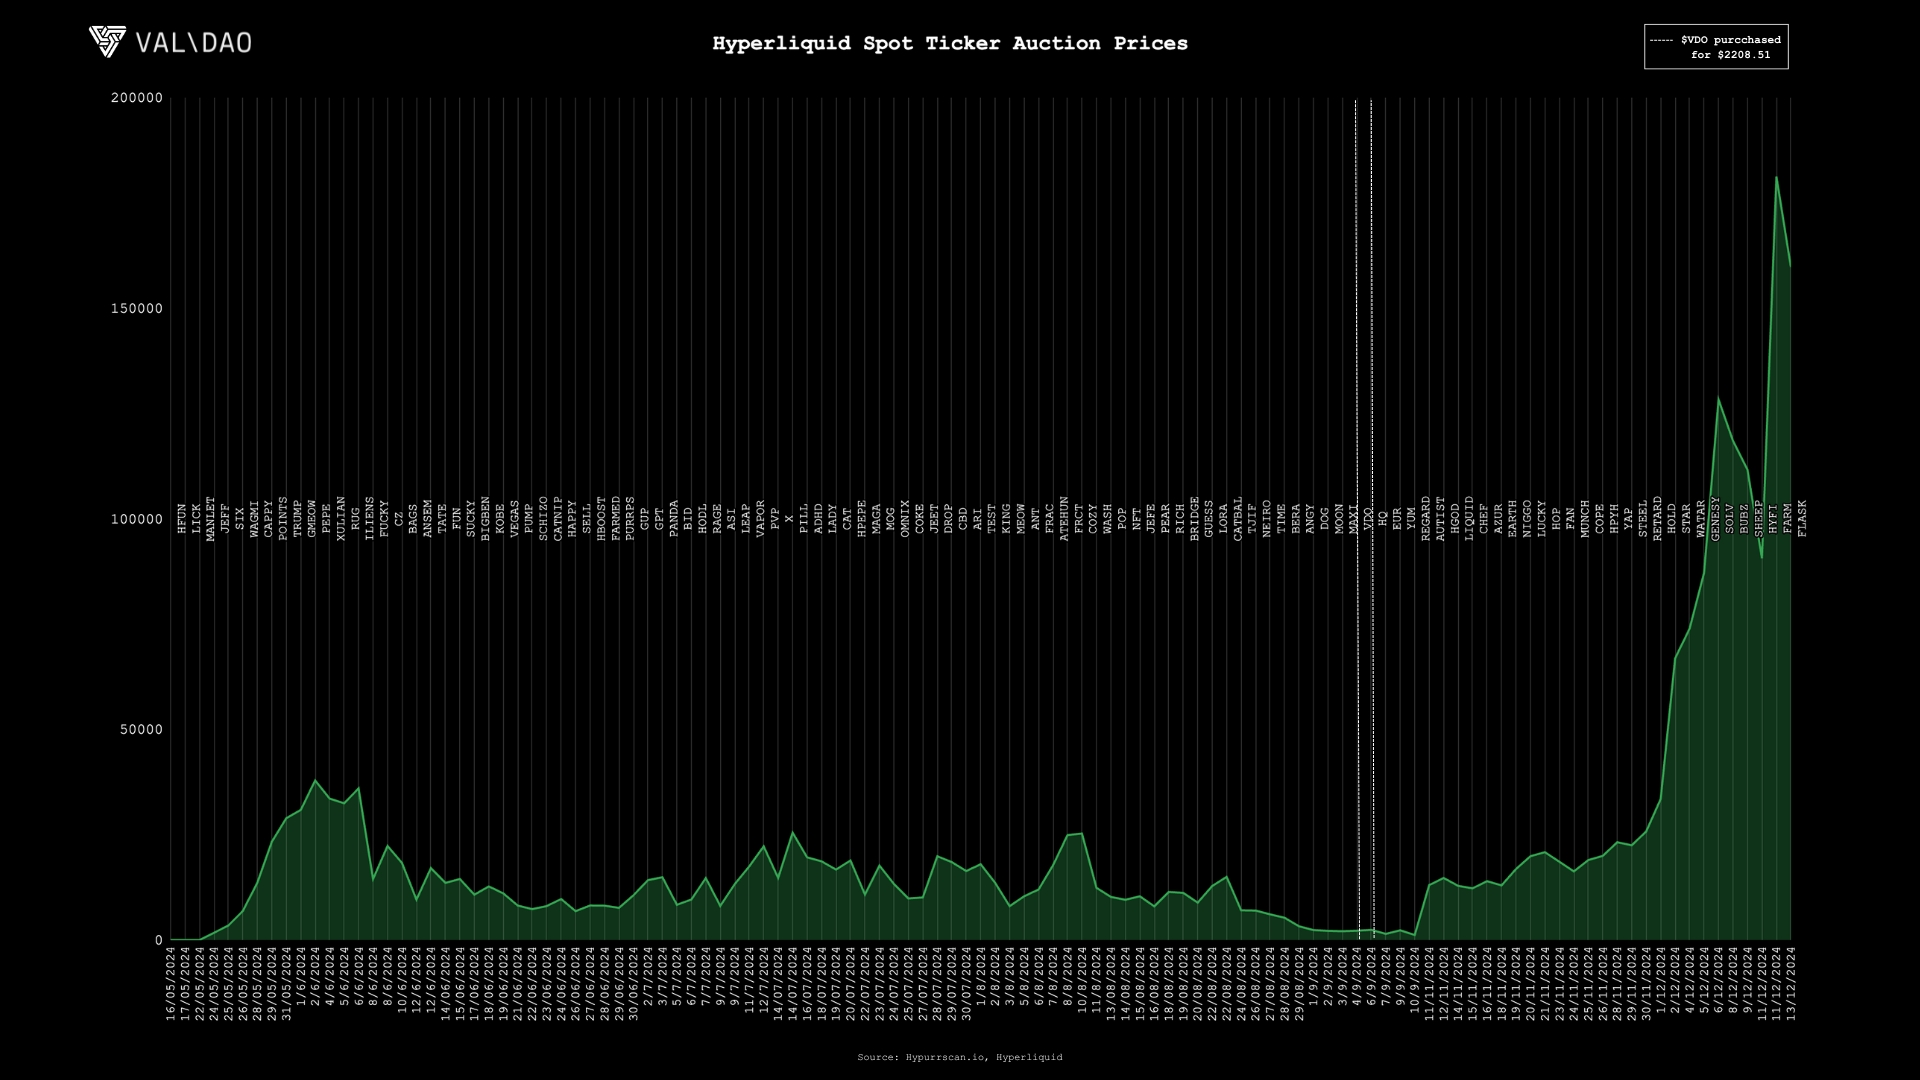Click the VAPOR ticker label
Viewport: 1920px width, 1080px height.
click(761, 519)
